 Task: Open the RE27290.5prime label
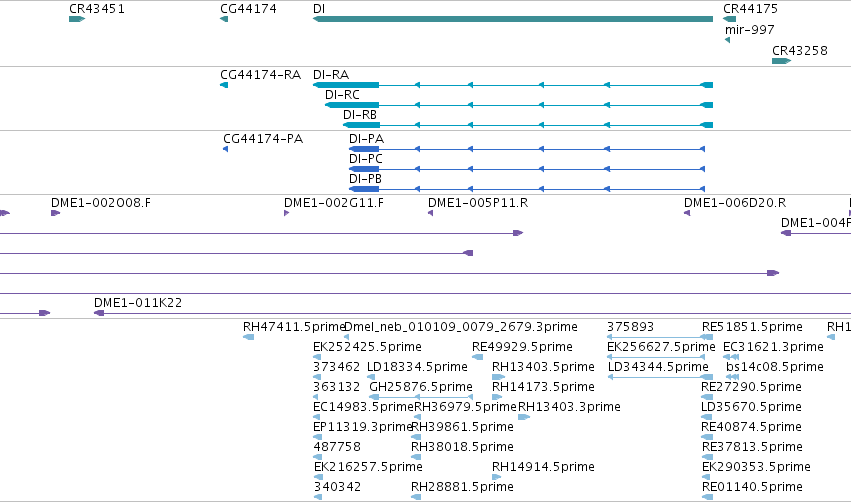pos(751,387)
